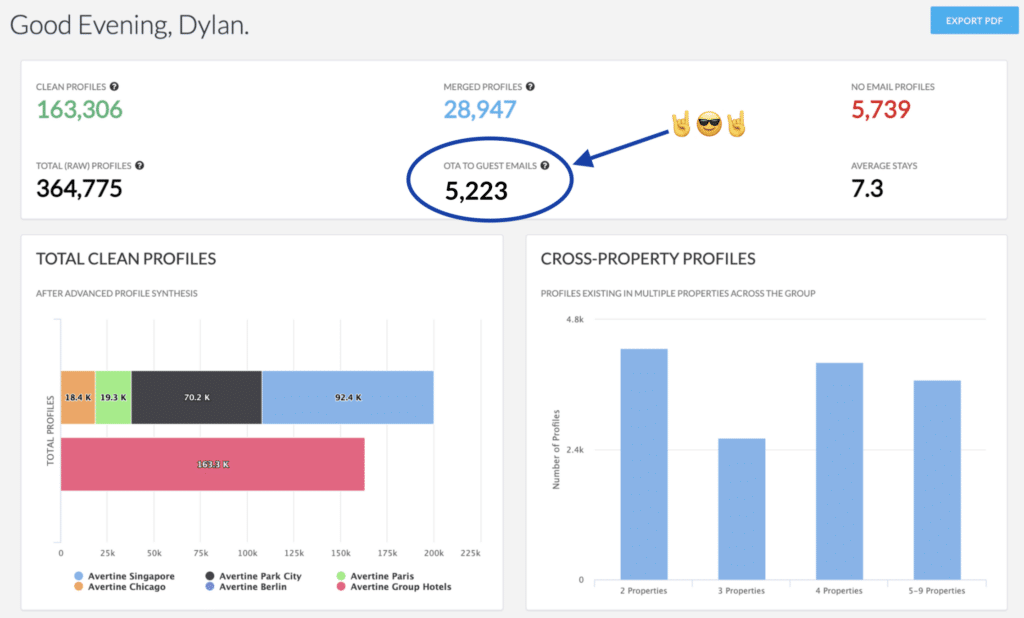Click the Avertine Chicago orange legend dot
Viewport: 1024px width, 618px height.
[x=79, y=587]
